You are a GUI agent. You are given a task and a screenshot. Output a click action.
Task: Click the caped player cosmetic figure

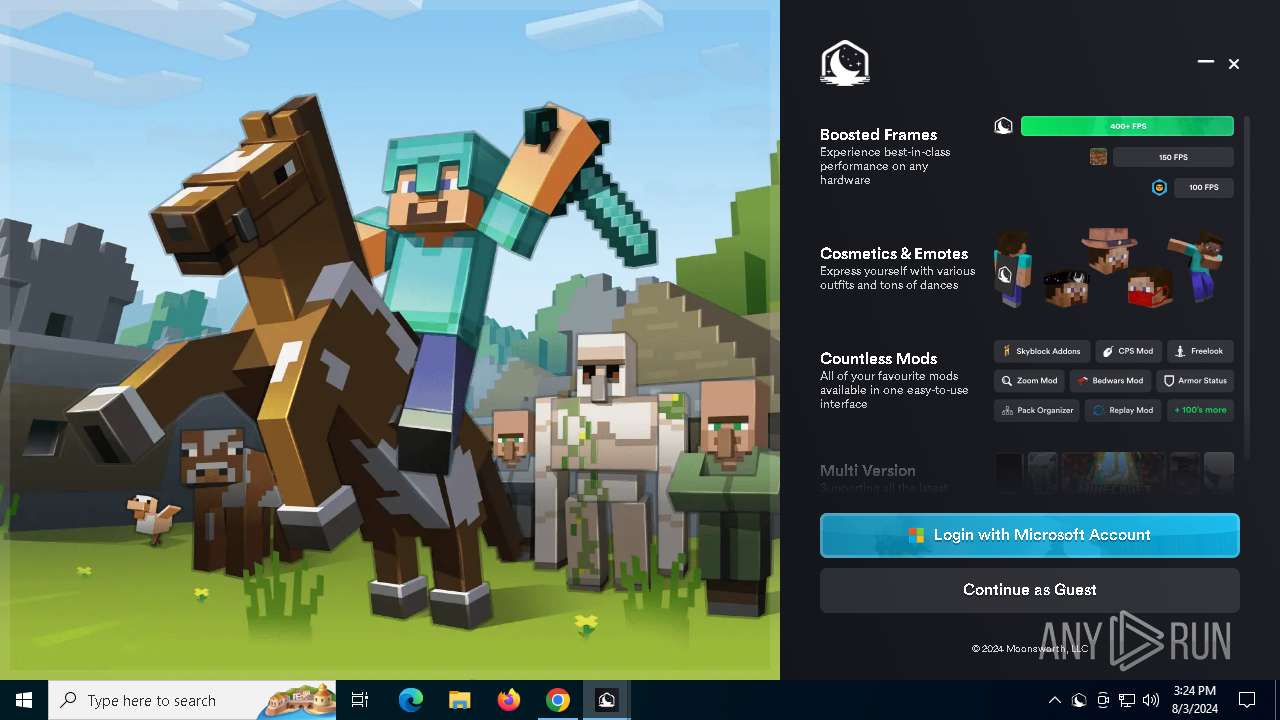[1012, 268]
